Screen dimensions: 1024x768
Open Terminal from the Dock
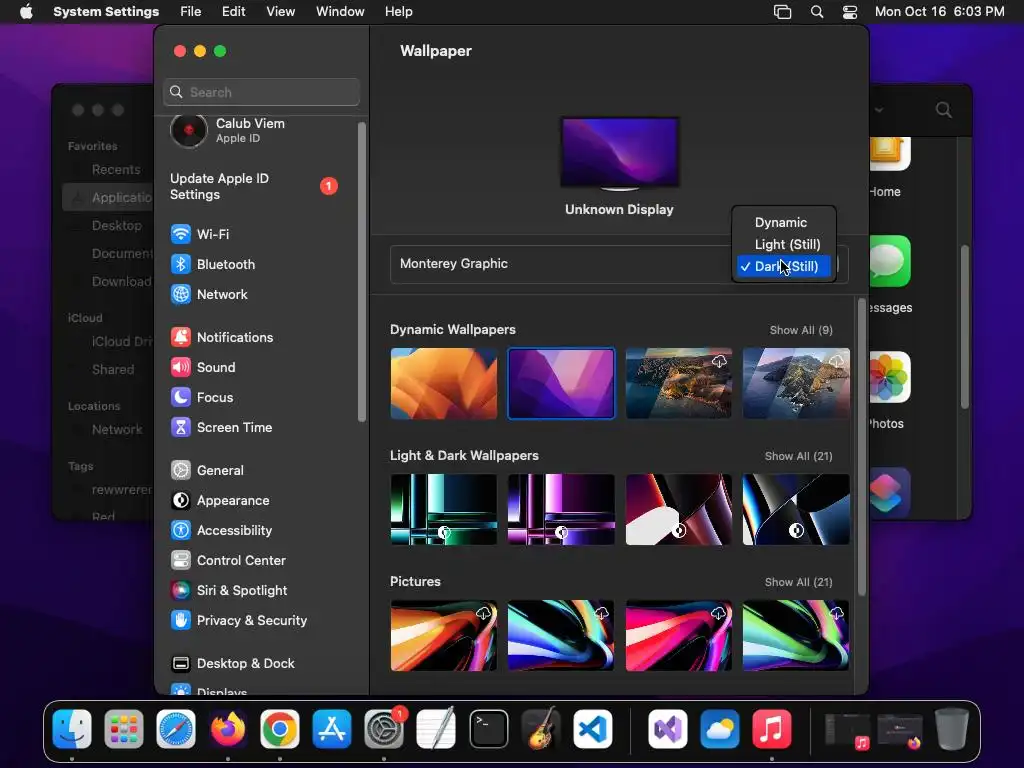488,728
